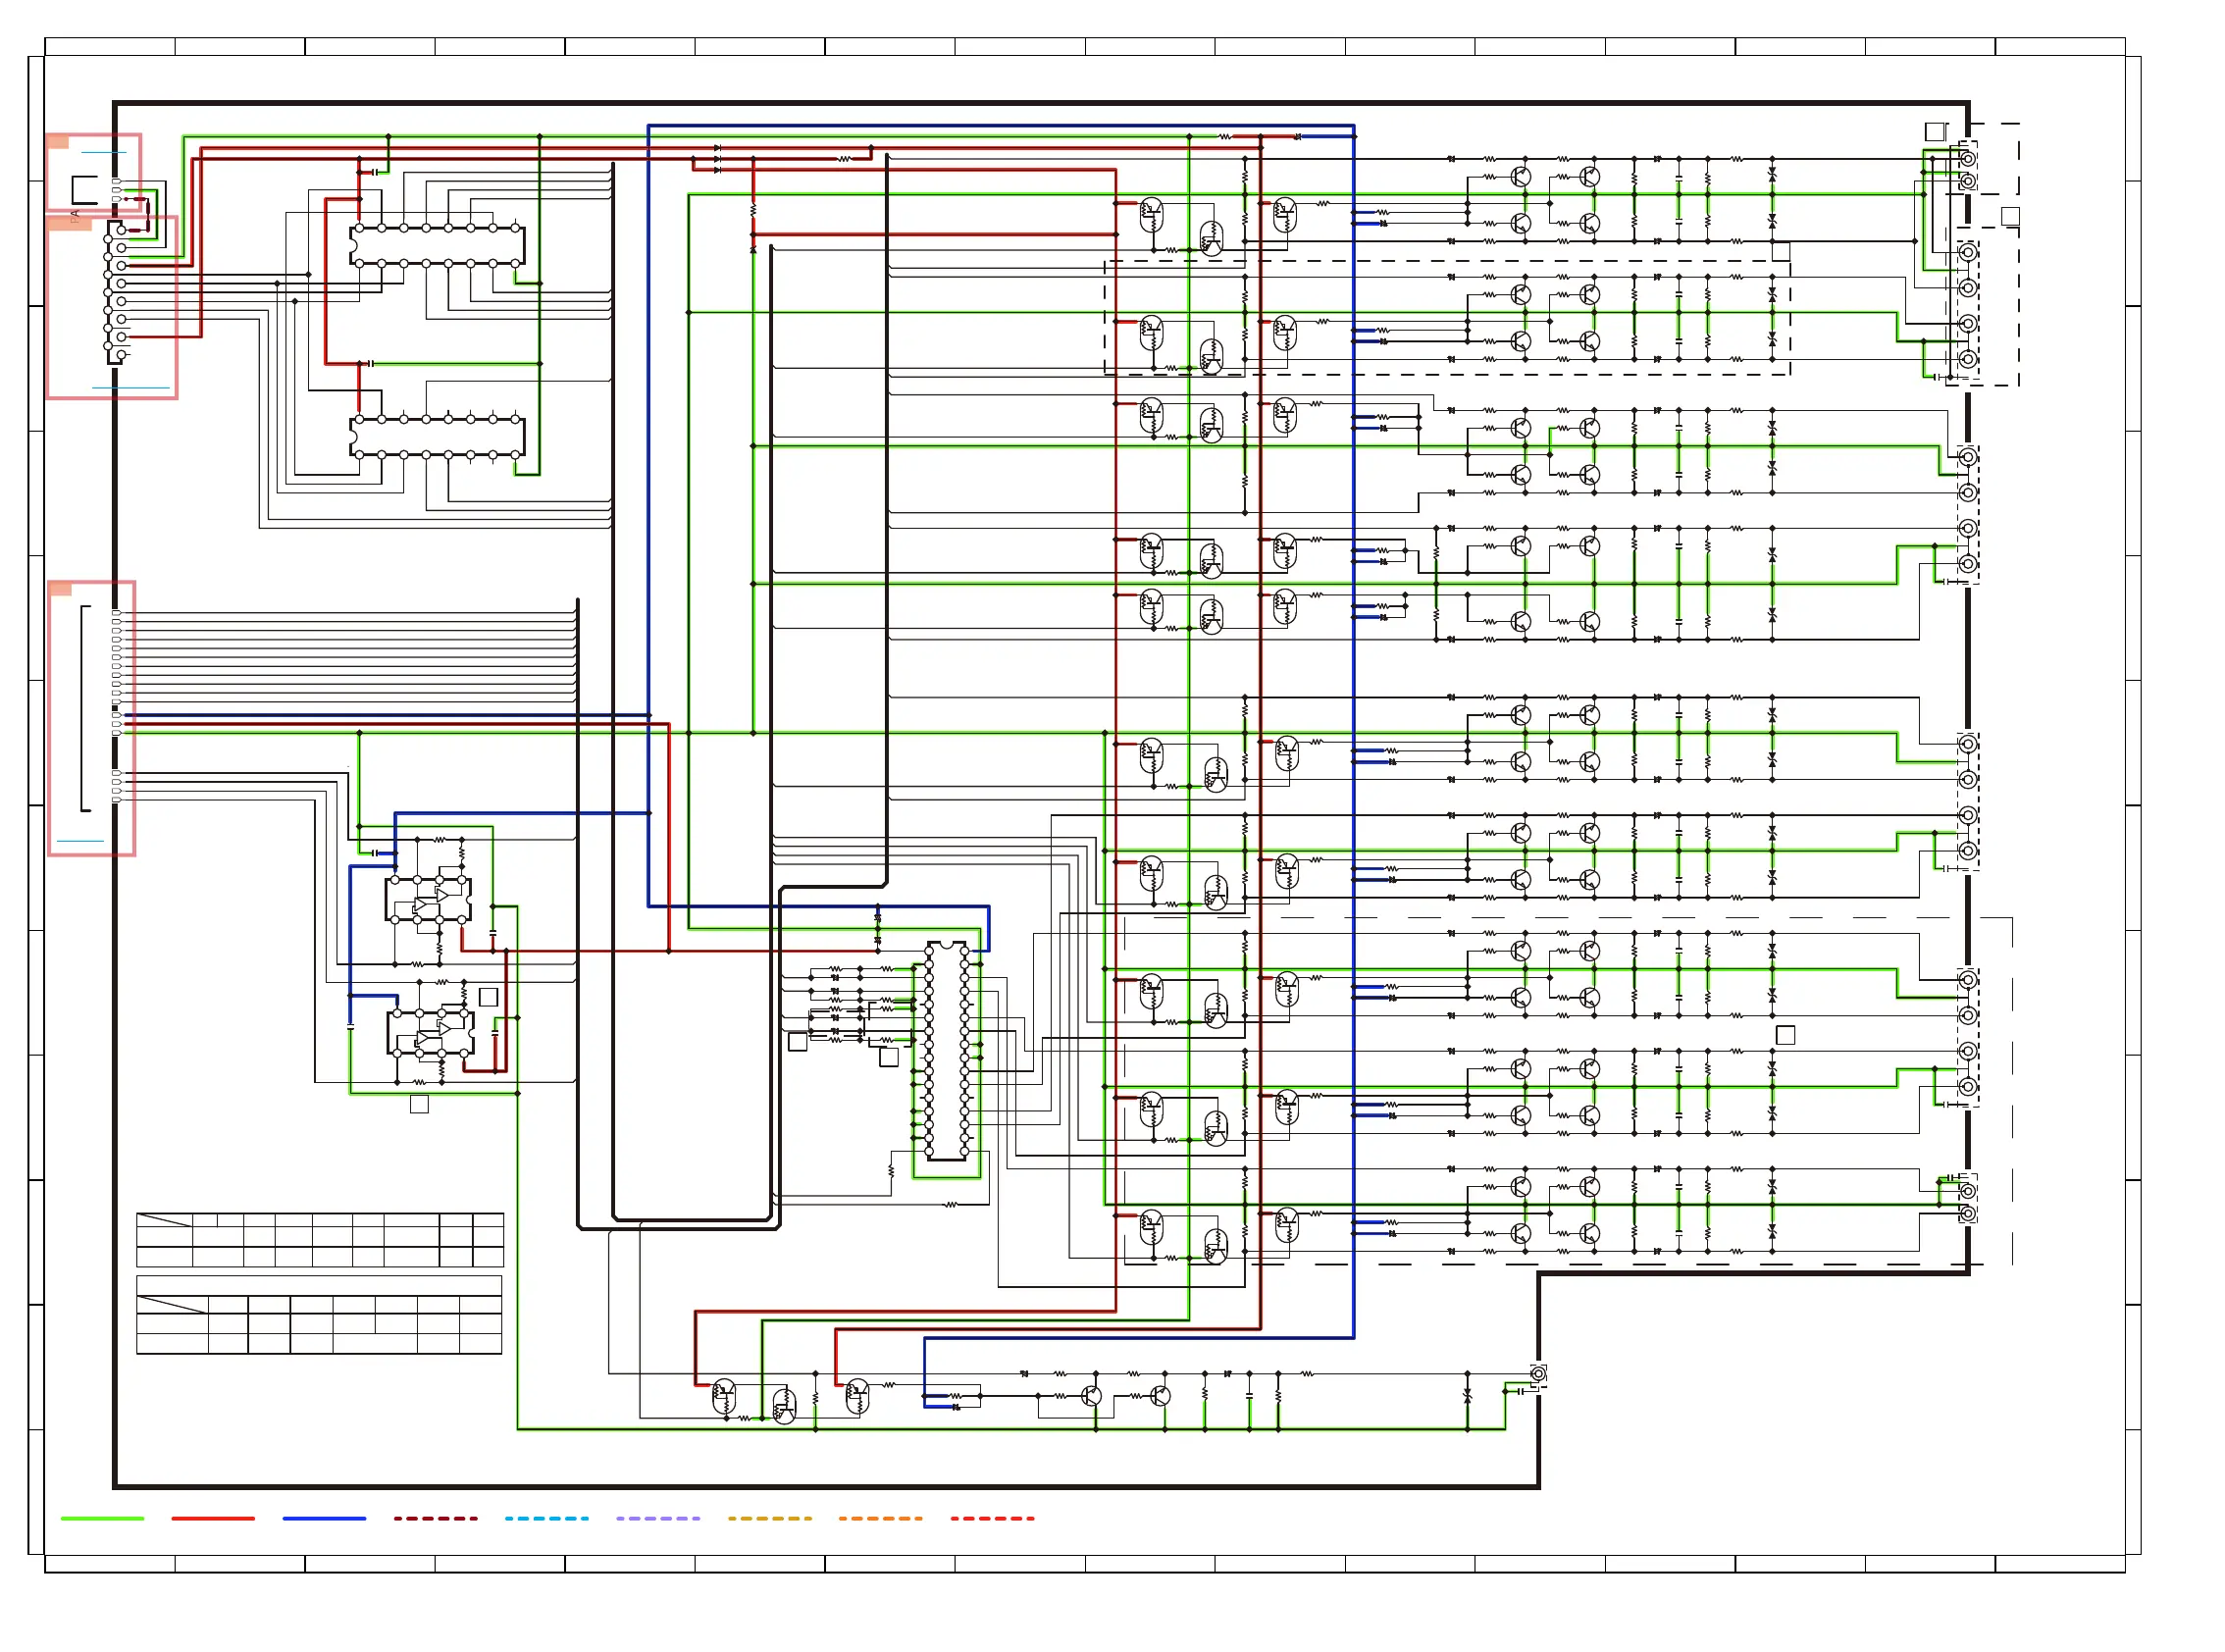Follow the cyan link above the three-pin connector
The image size is (2225, 1652).
point(103,153)
